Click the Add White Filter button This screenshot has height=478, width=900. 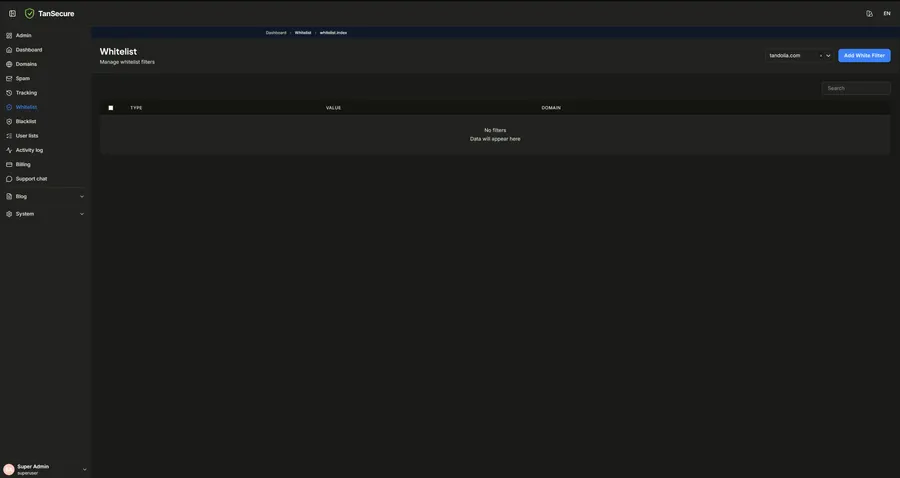click(864, 56)
